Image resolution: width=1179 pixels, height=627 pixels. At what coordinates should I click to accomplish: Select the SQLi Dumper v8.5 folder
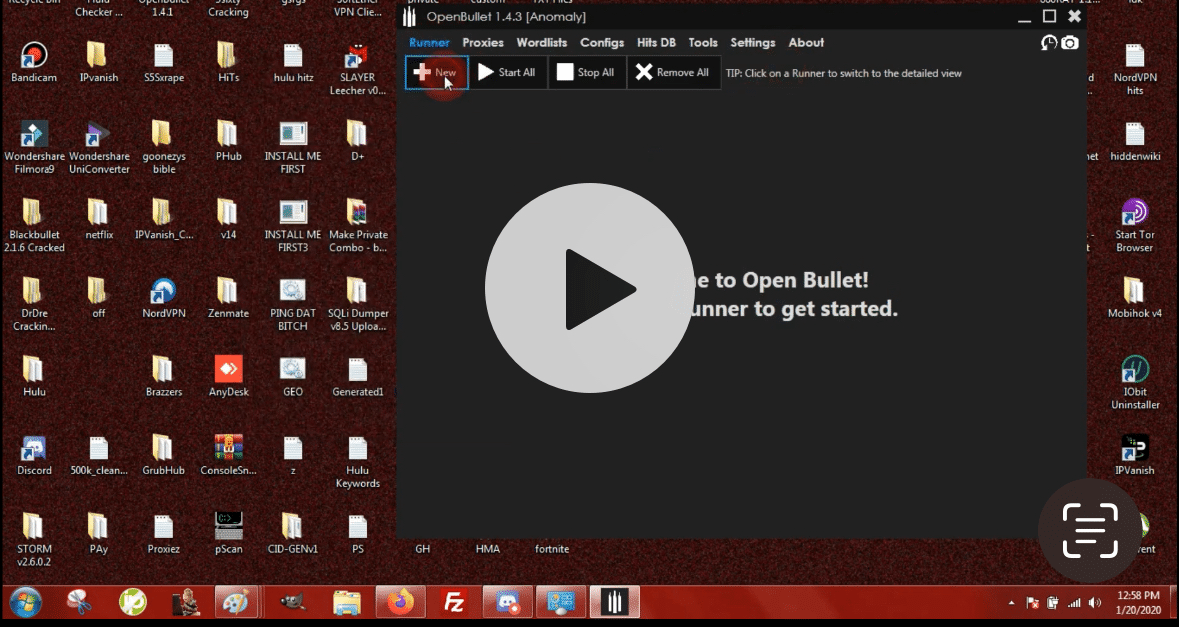(x=358, y=304)
